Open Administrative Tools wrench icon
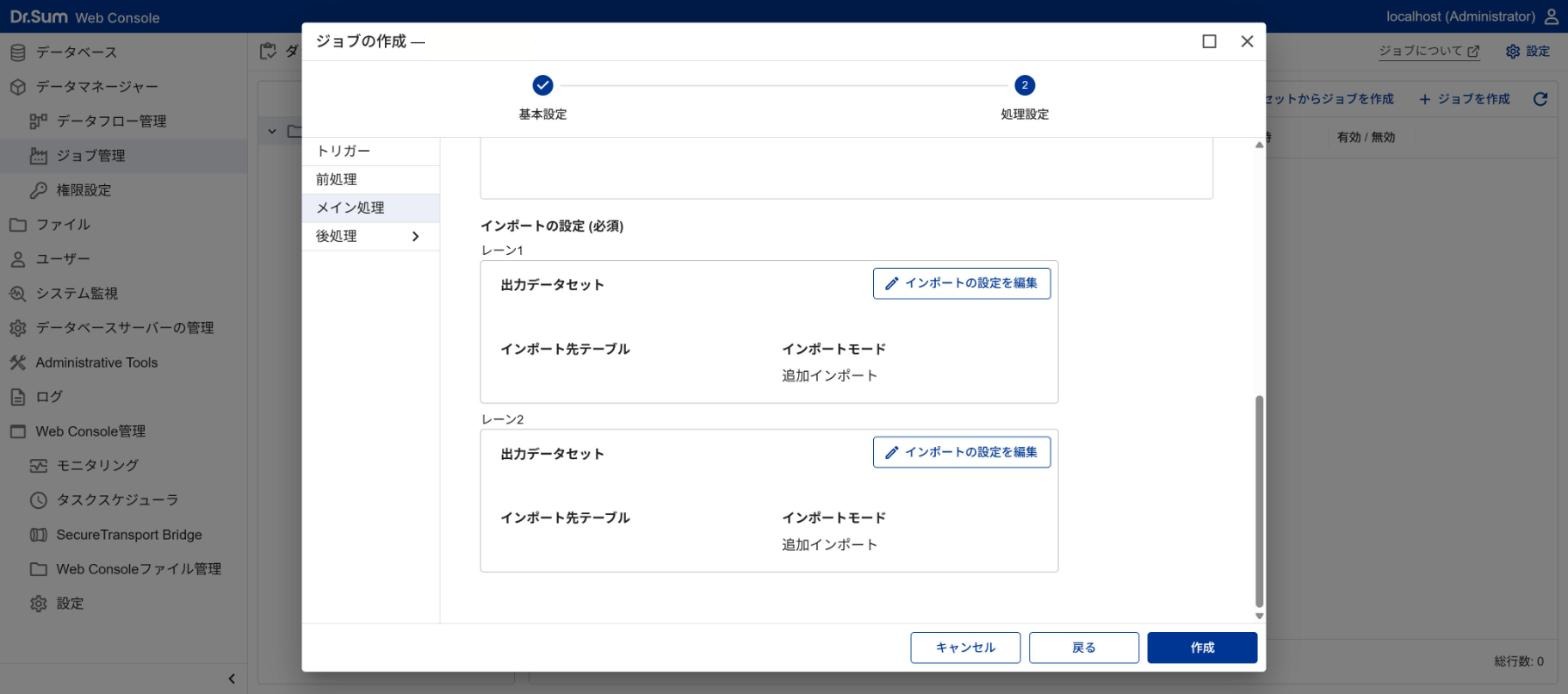 coord(17,362)
